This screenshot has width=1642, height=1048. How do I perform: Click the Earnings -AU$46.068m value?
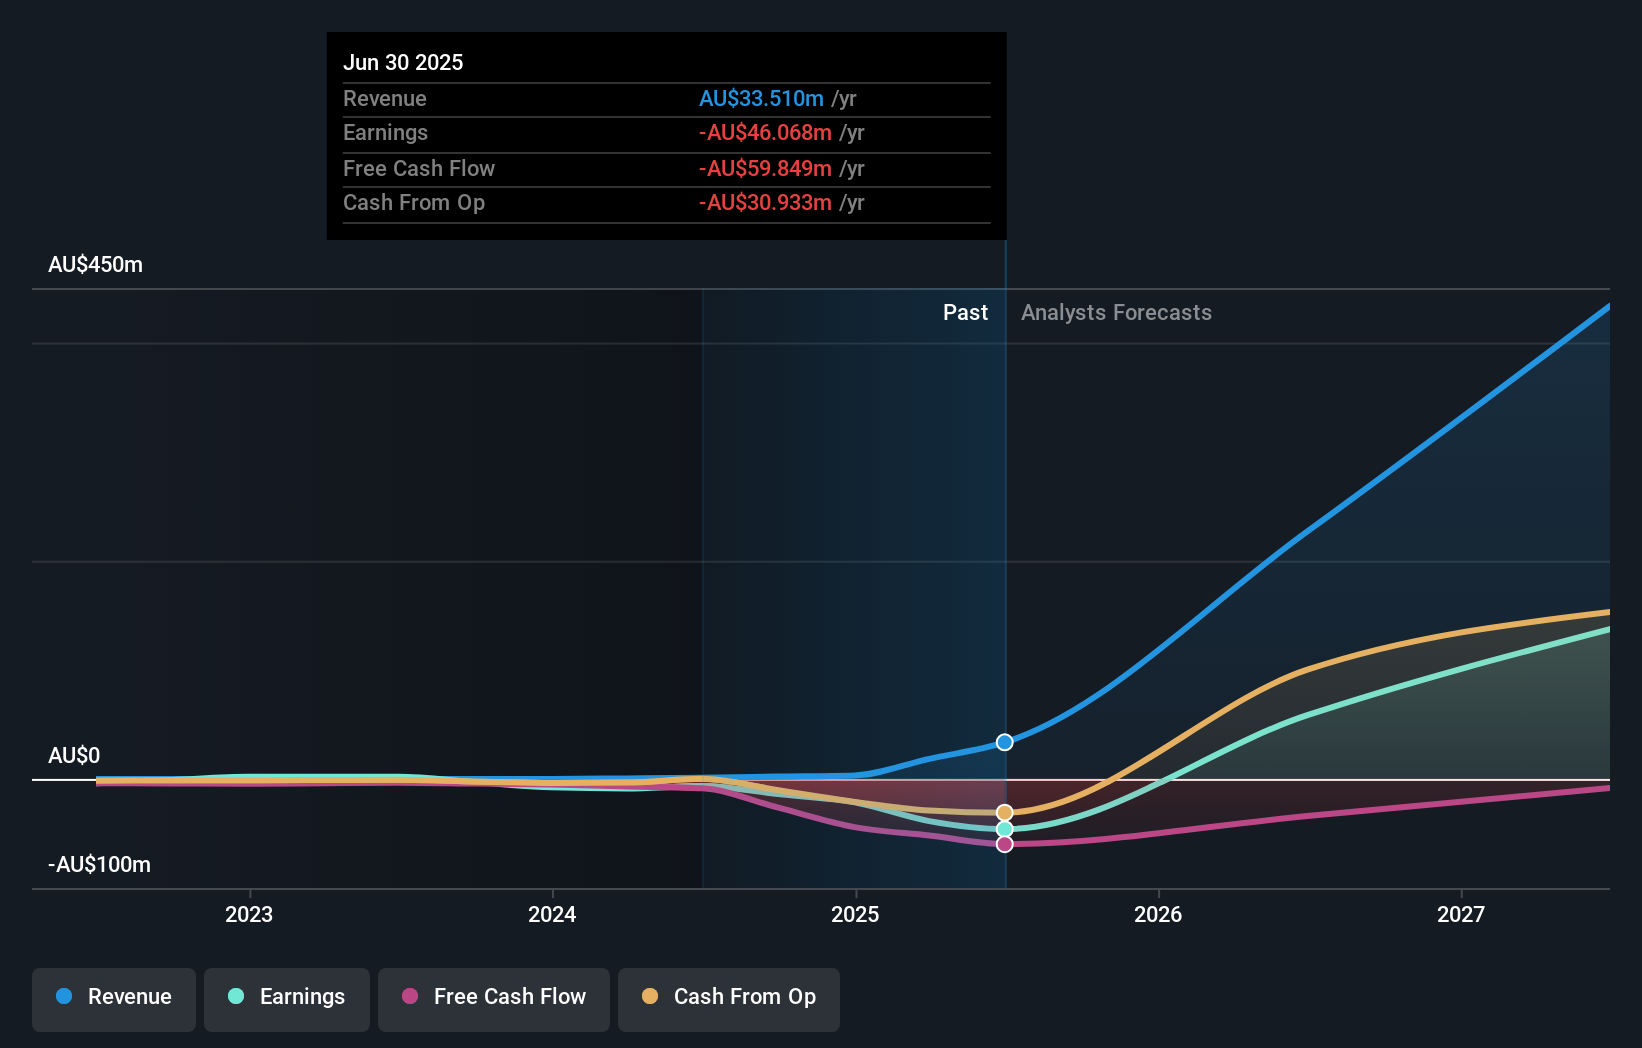tap(765, 132)
